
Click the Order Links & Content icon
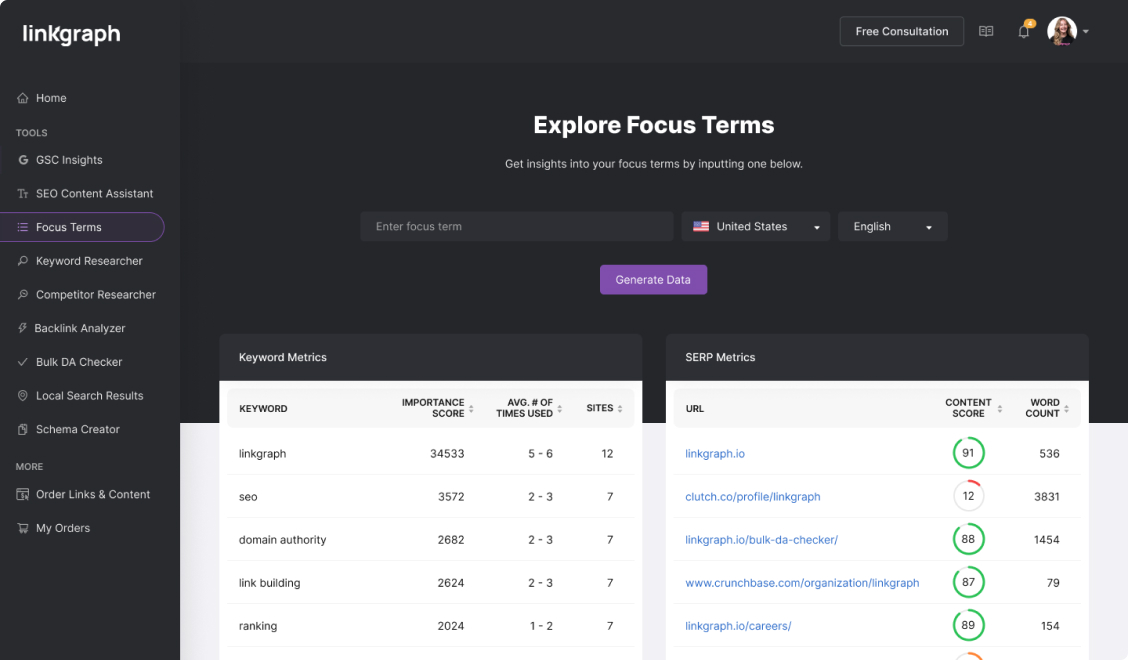click(x=22, y=494)
